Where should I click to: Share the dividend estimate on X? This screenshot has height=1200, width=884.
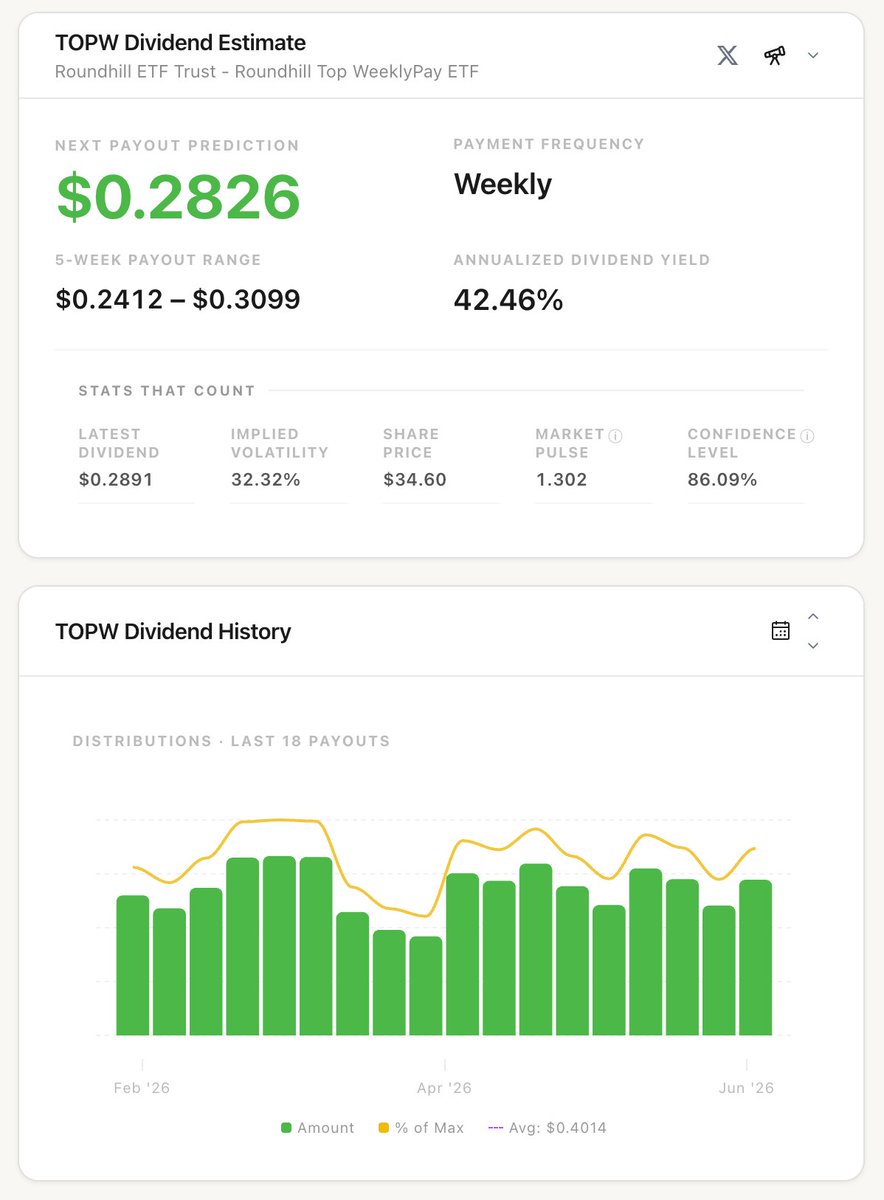[x=728, y=55]
